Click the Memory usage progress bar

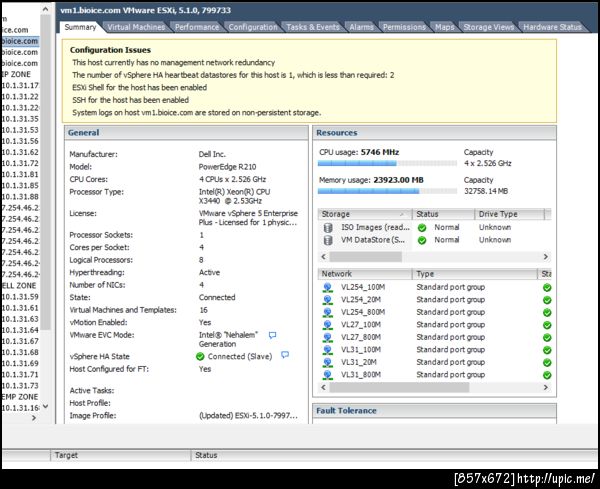(387, 191)
